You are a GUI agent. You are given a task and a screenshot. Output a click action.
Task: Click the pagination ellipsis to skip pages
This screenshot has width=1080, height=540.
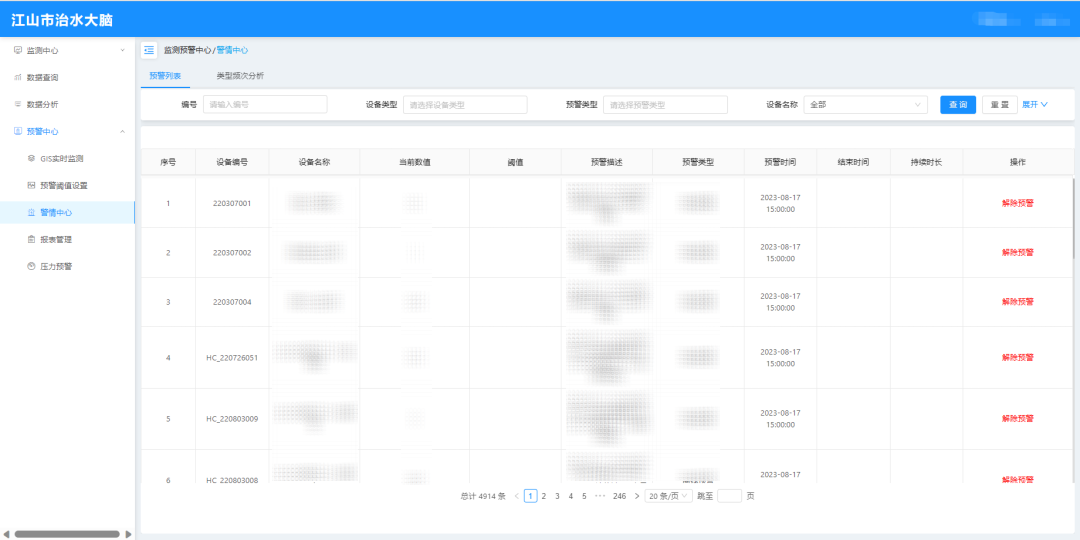pos(600,496)
